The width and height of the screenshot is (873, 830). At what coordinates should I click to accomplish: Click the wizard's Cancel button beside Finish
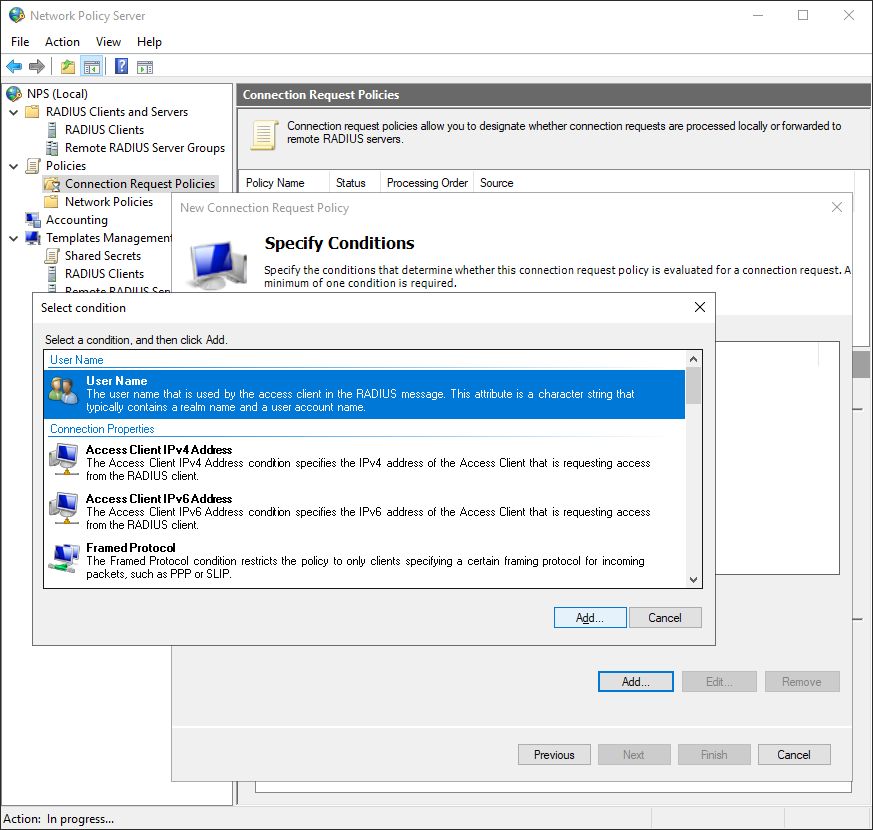click(794, 754)
